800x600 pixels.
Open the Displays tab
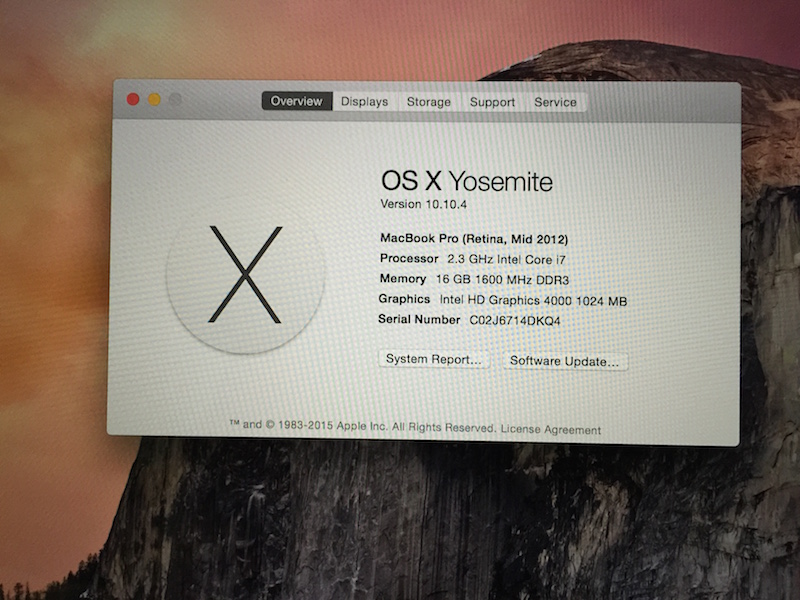(364, 102)
